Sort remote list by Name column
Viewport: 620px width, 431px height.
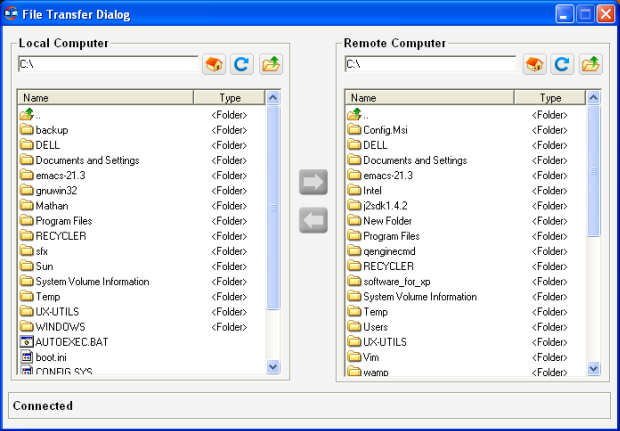point(429,98)
